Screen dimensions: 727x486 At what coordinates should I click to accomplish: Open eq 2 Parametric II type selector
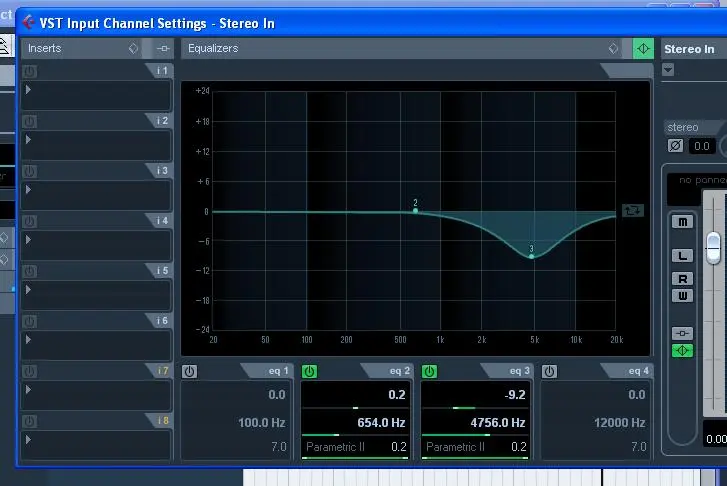[x=335, y=447]
